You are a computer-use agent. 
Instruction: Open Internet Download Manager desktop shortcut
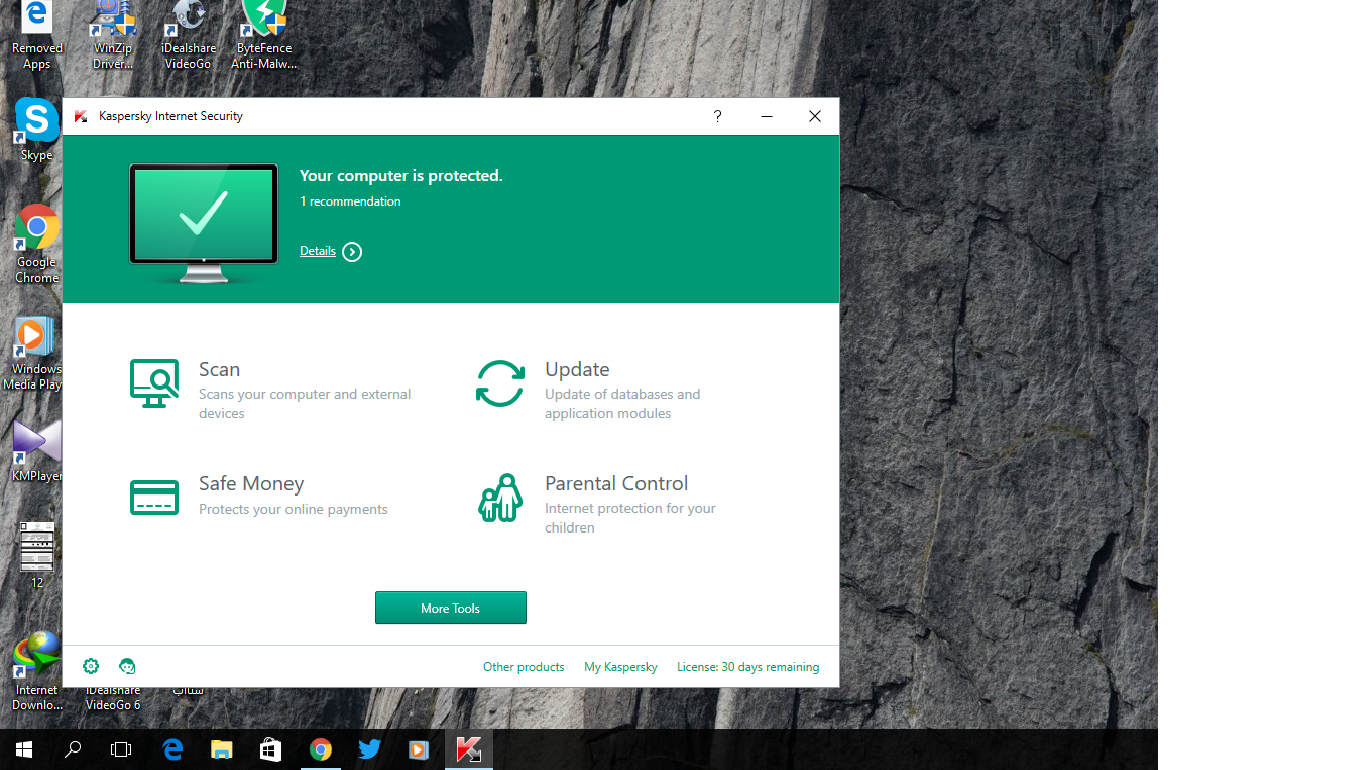tap(37, 672)
